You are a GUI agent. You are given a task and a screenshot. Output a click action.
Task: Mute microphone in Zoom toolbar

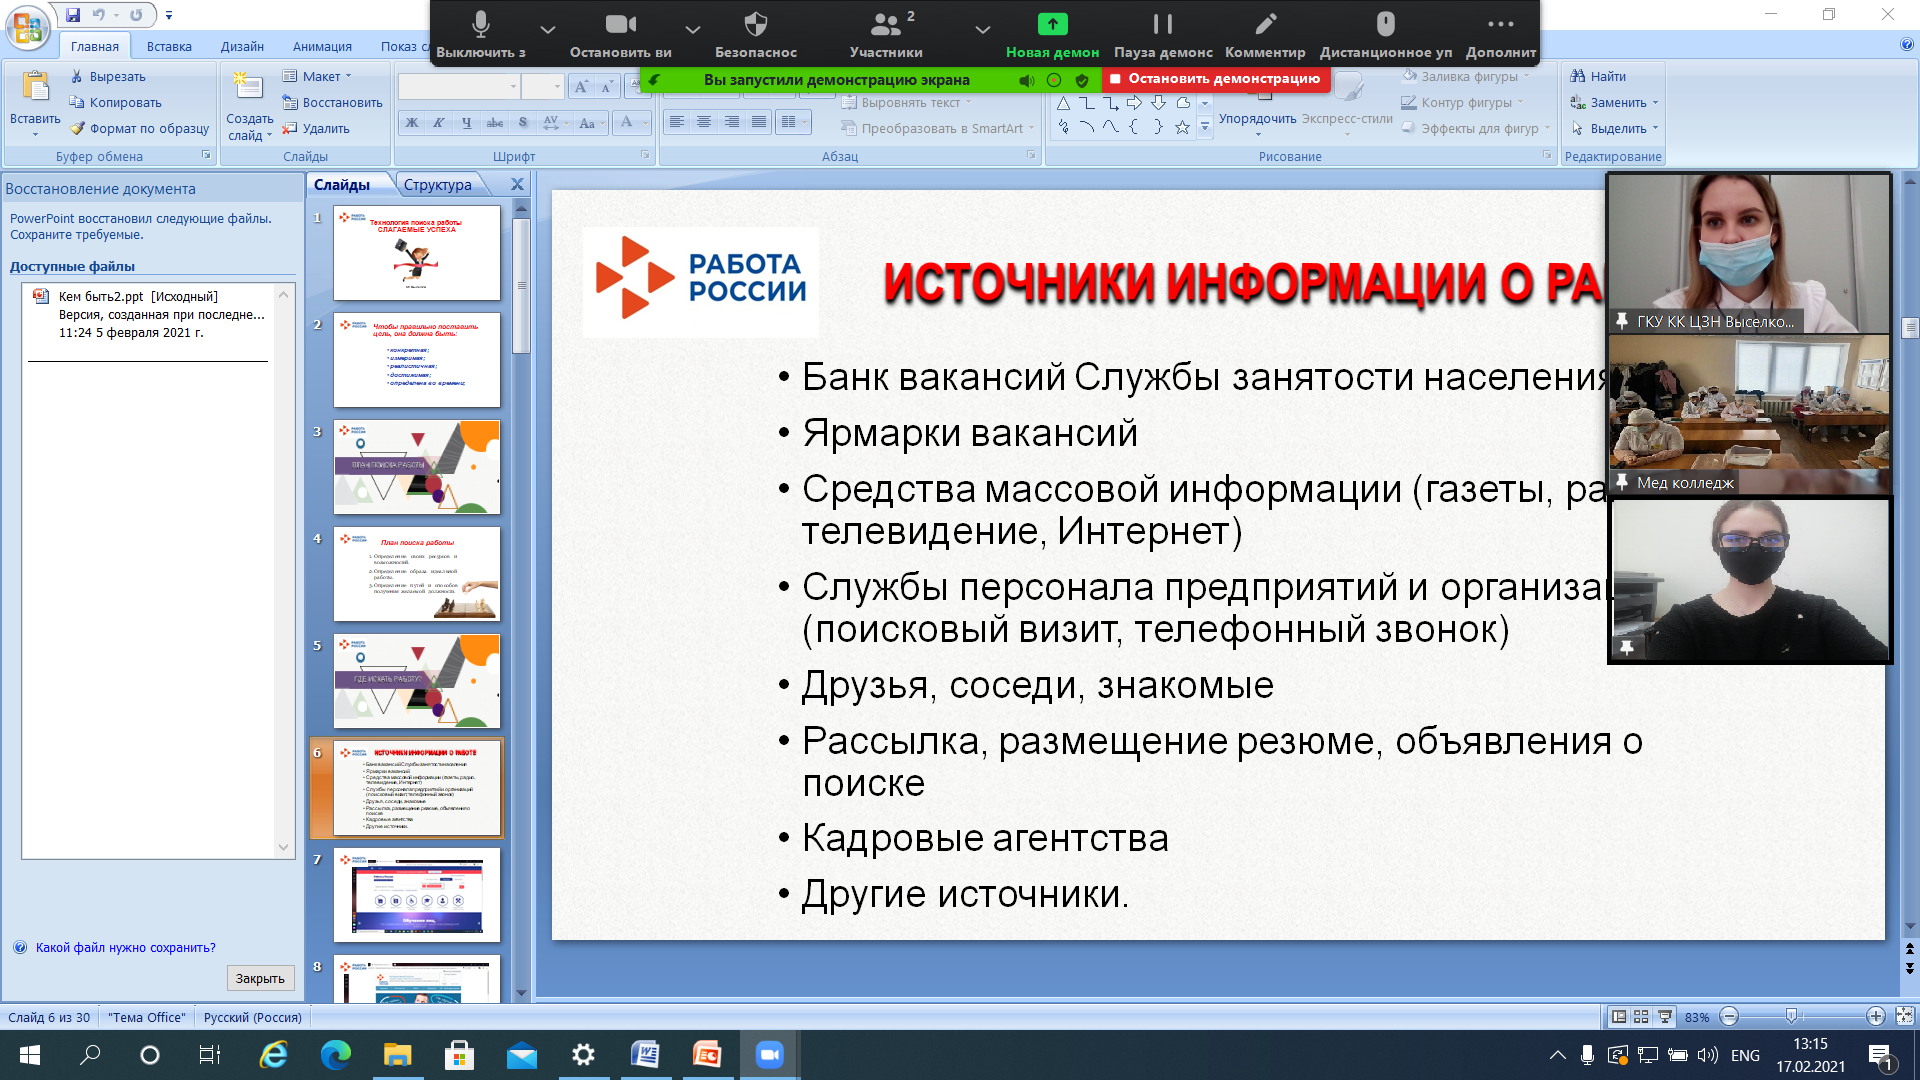pyautogui.click(x=481, y=34)
